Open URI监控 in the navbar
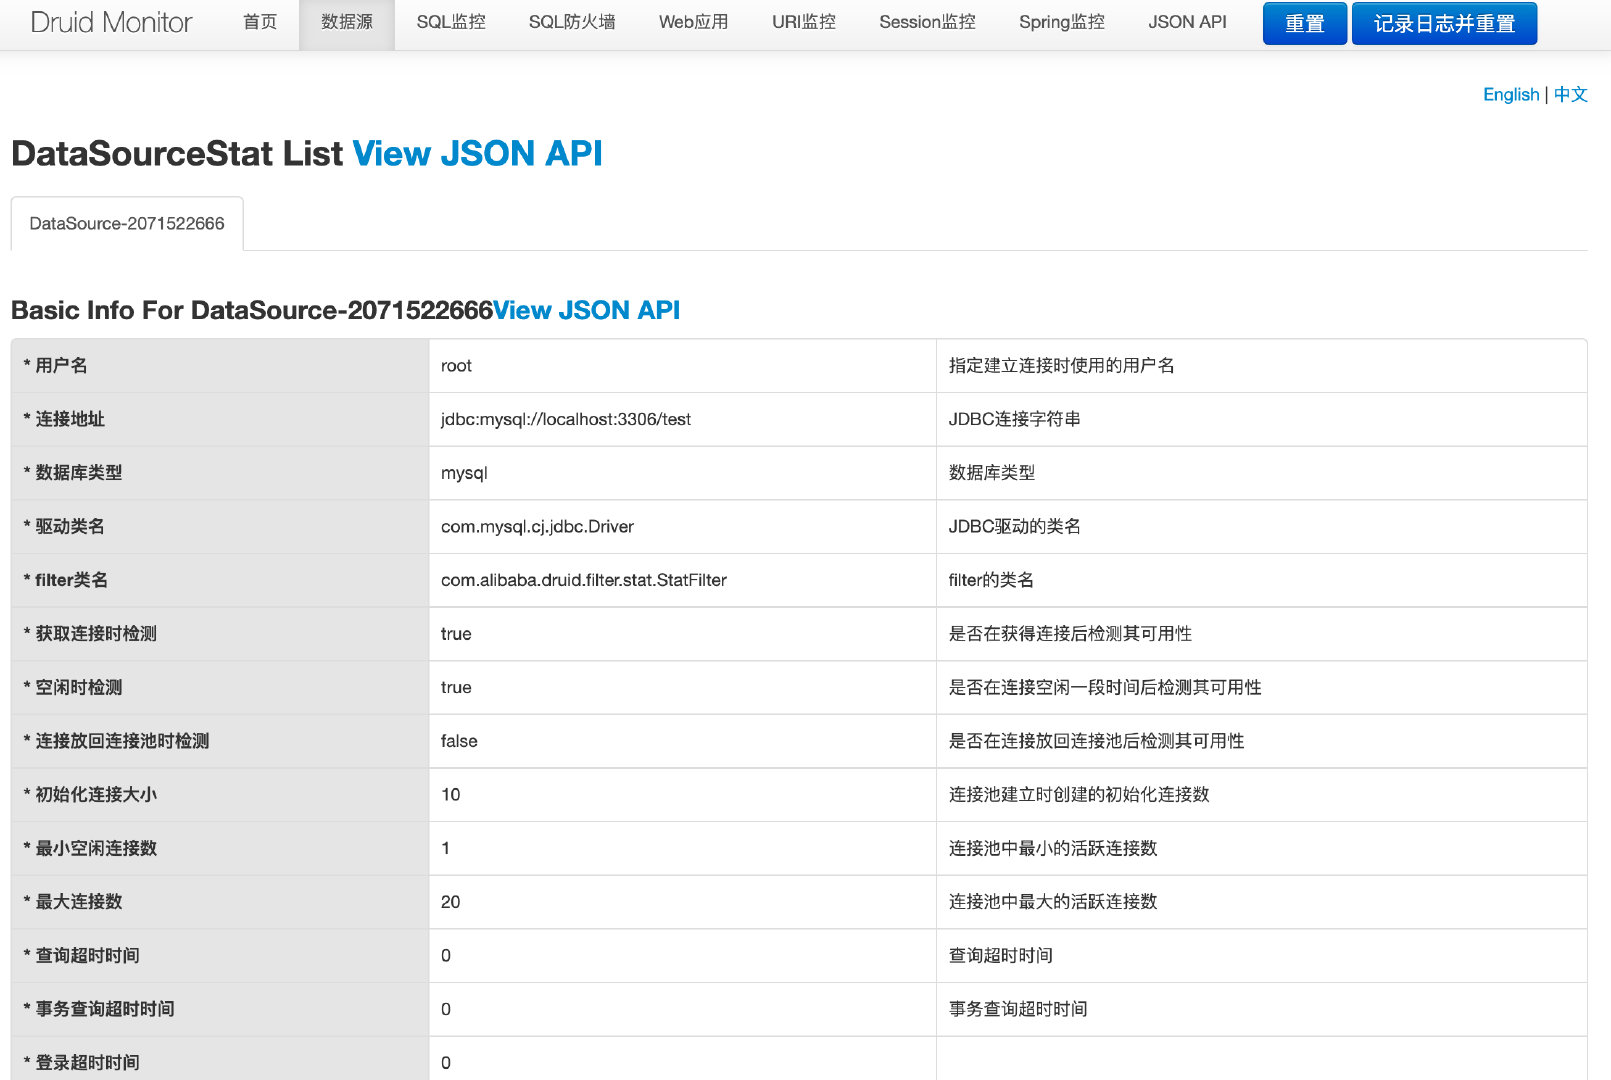Viewport: 1611px width, 1080px height. 804,22
